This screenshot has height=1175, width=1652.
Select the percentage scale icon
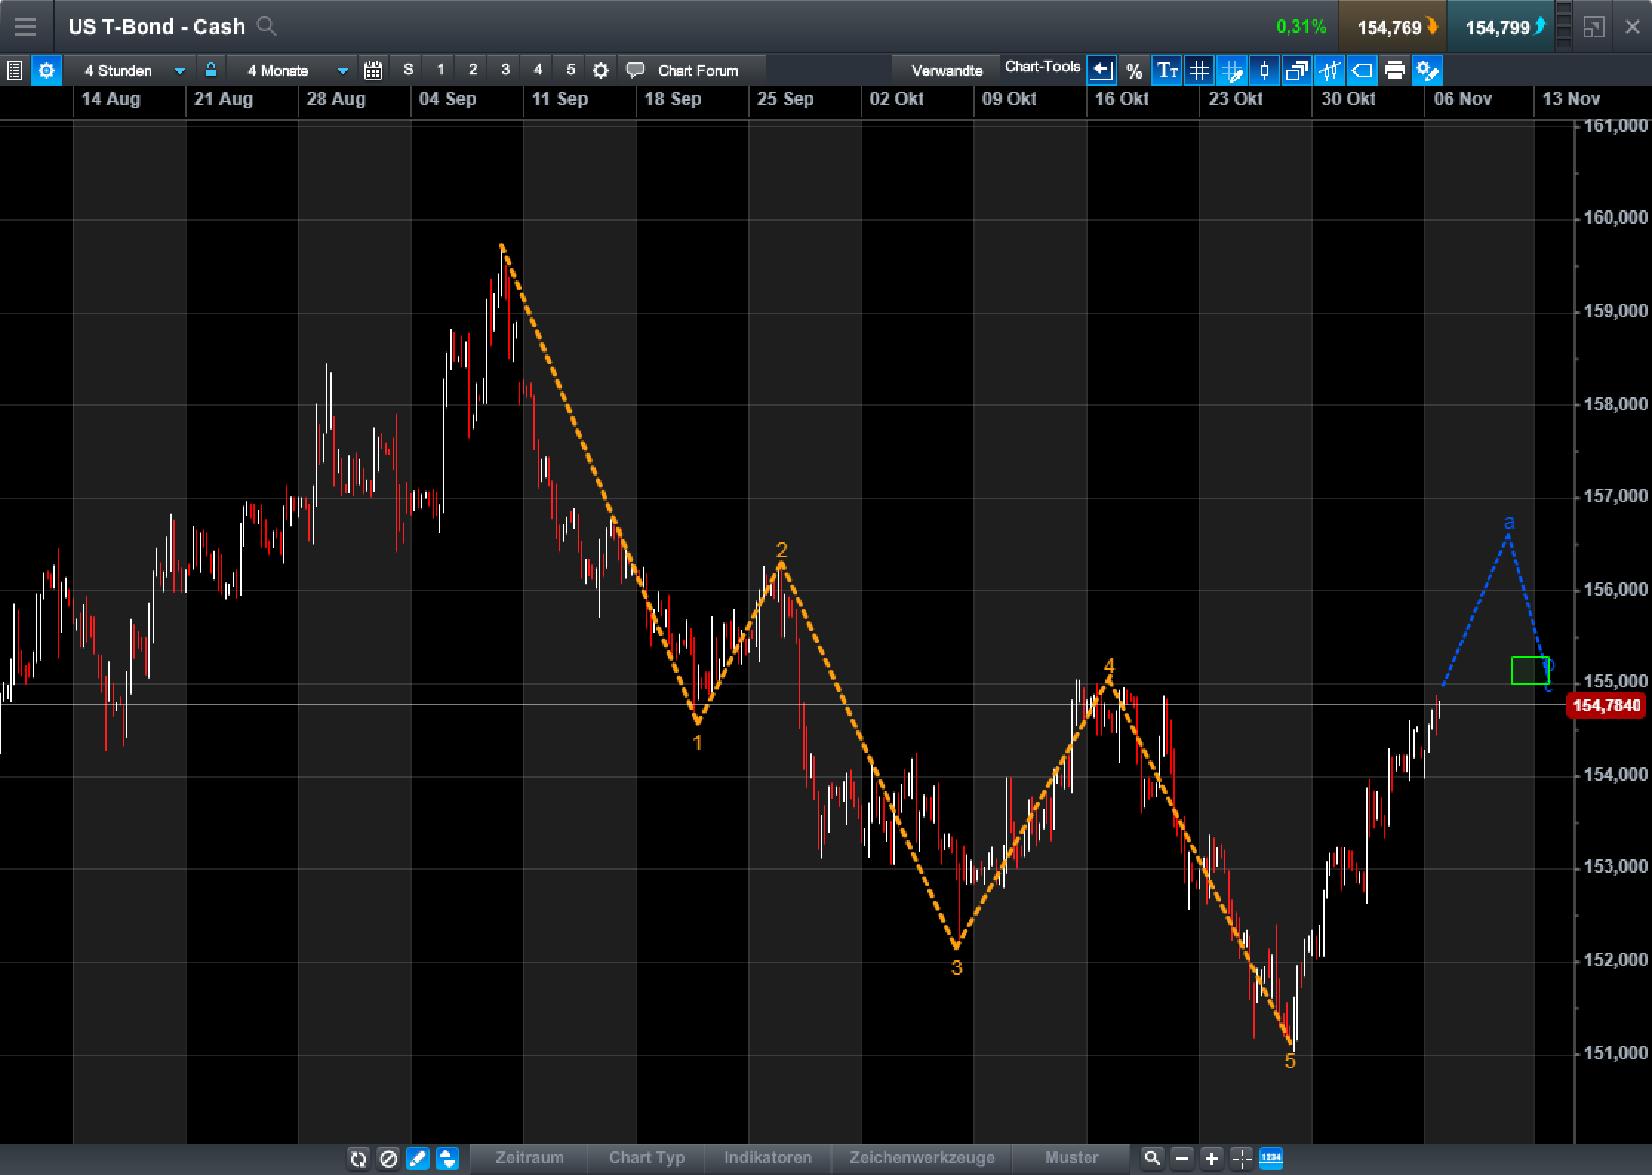[x=1134, y=70]
